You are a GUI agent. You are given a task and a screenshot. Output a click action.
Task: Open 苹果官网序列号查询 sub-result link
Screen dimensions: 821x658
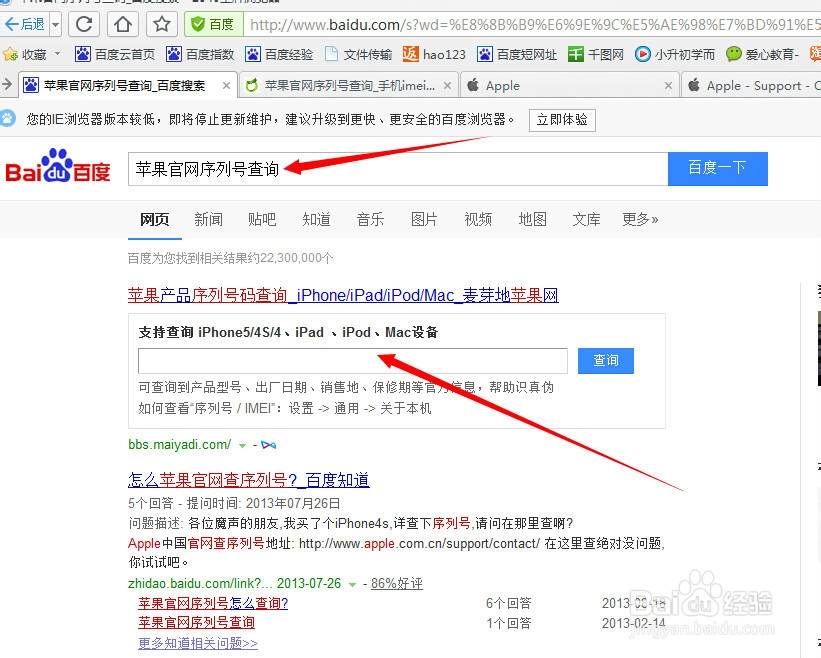coord(196,622)
